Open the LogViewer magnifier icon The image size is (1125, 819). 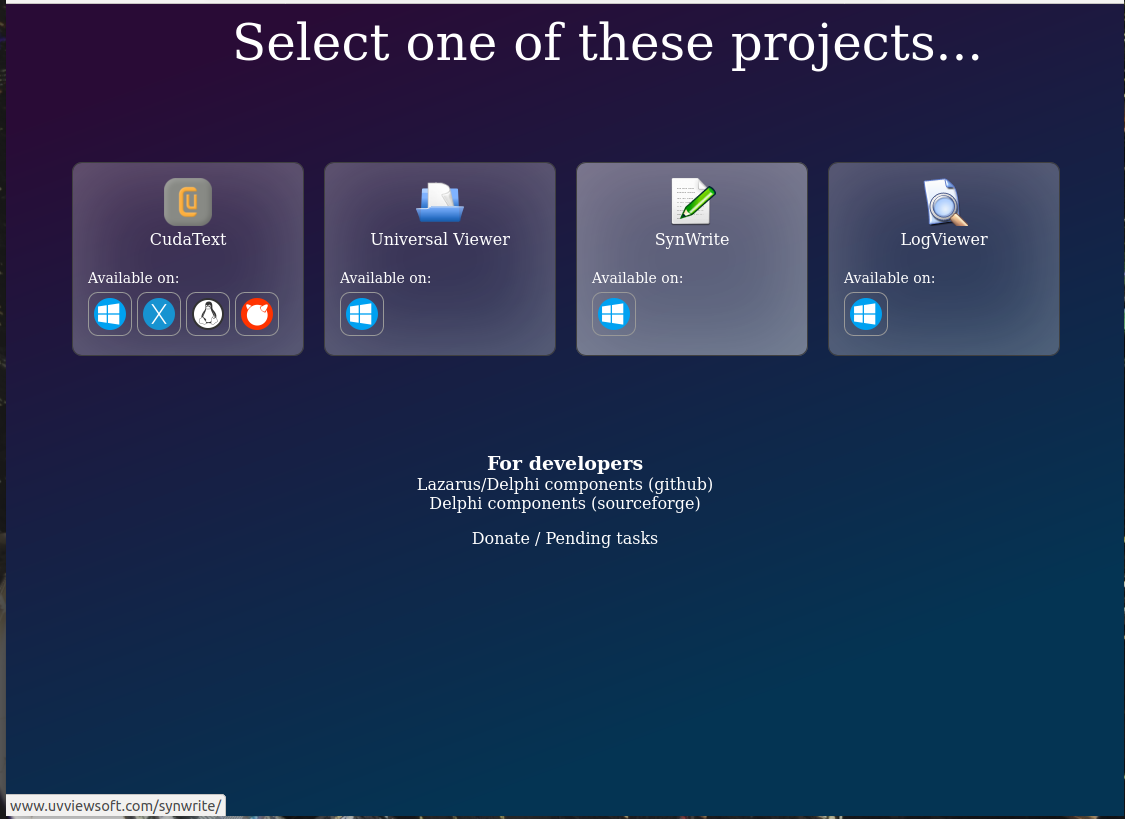point(944,202)
